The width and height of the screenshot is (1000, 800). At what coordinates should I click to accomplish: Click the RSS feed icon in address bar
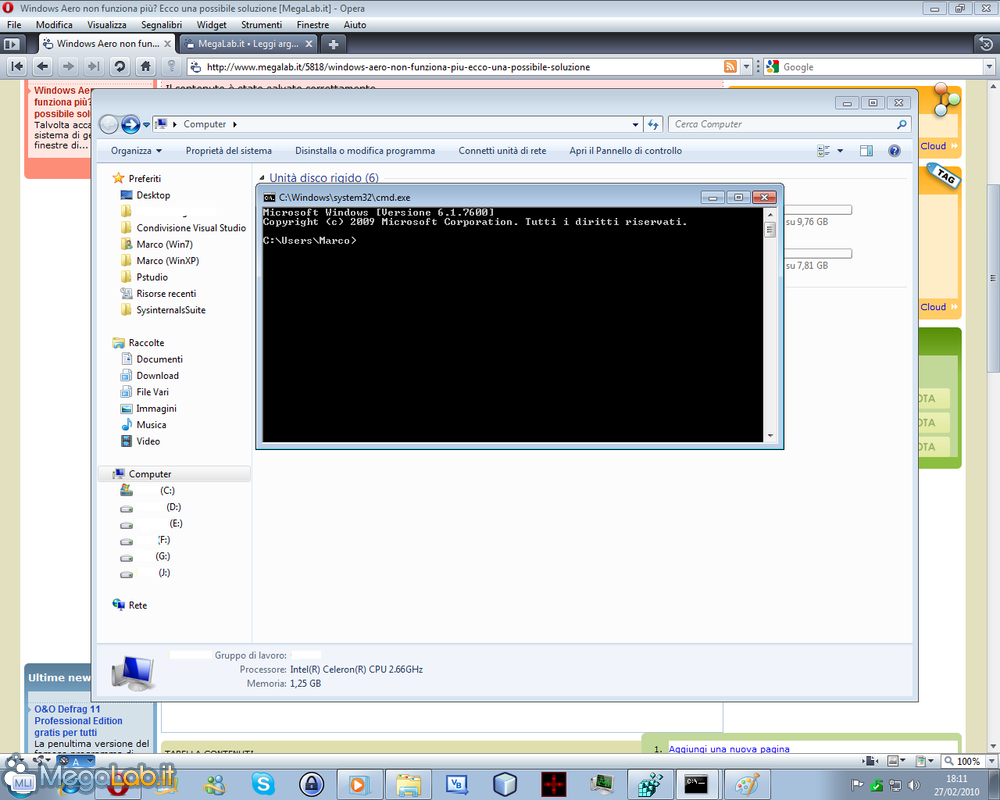(x=730, y=66)
